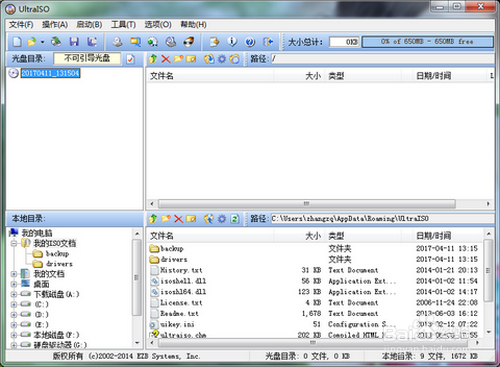Image resolution: width=500 pixels, height=367 pixels.
Task: Click the Save As toolbar icon
Action: click(92, 42)
